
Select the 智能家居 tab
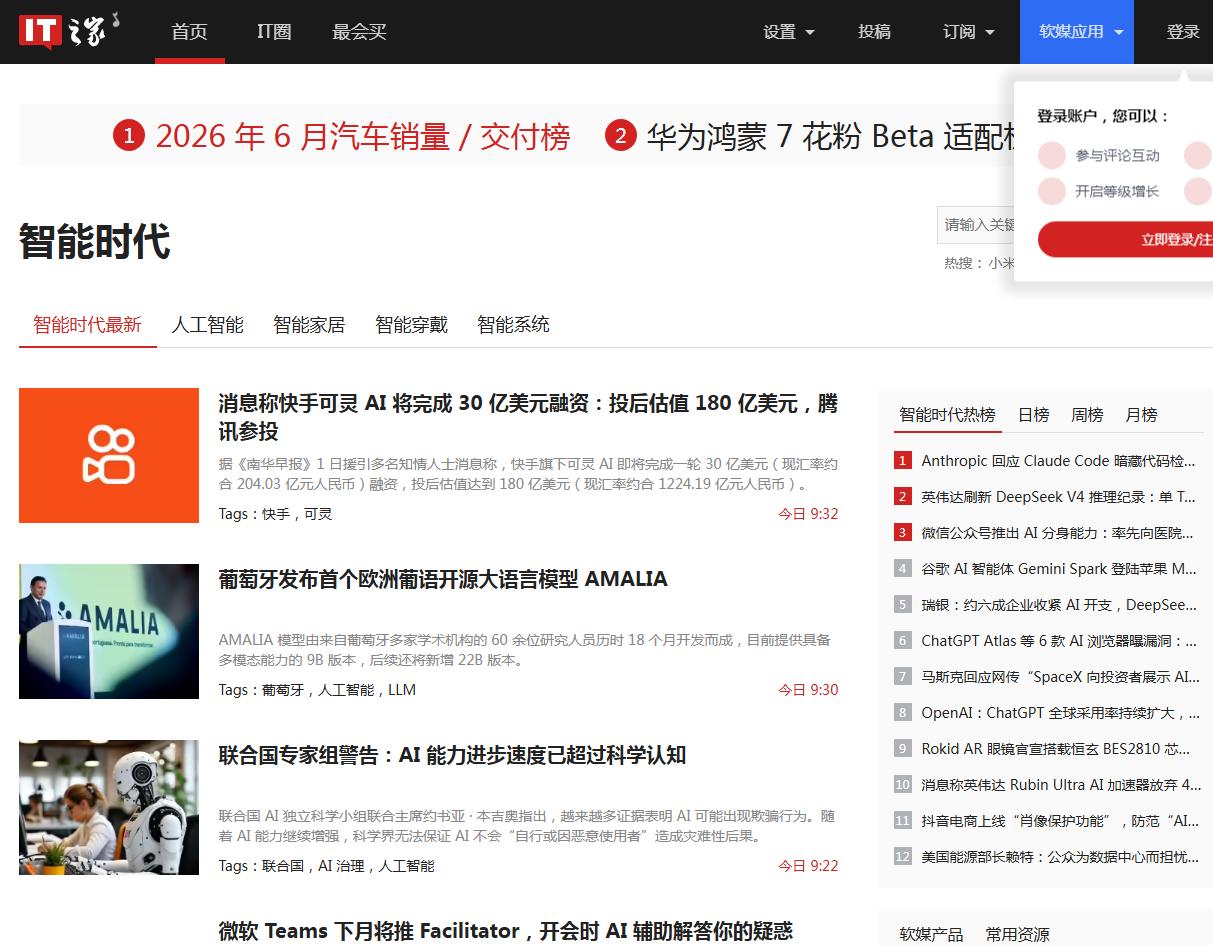[x=309, y=325]
